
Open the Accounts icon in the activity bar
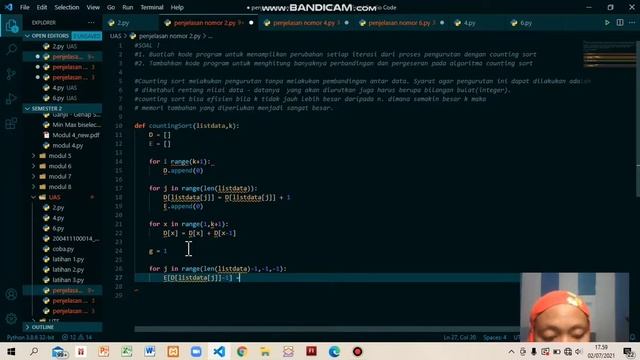tap(11, 294)
